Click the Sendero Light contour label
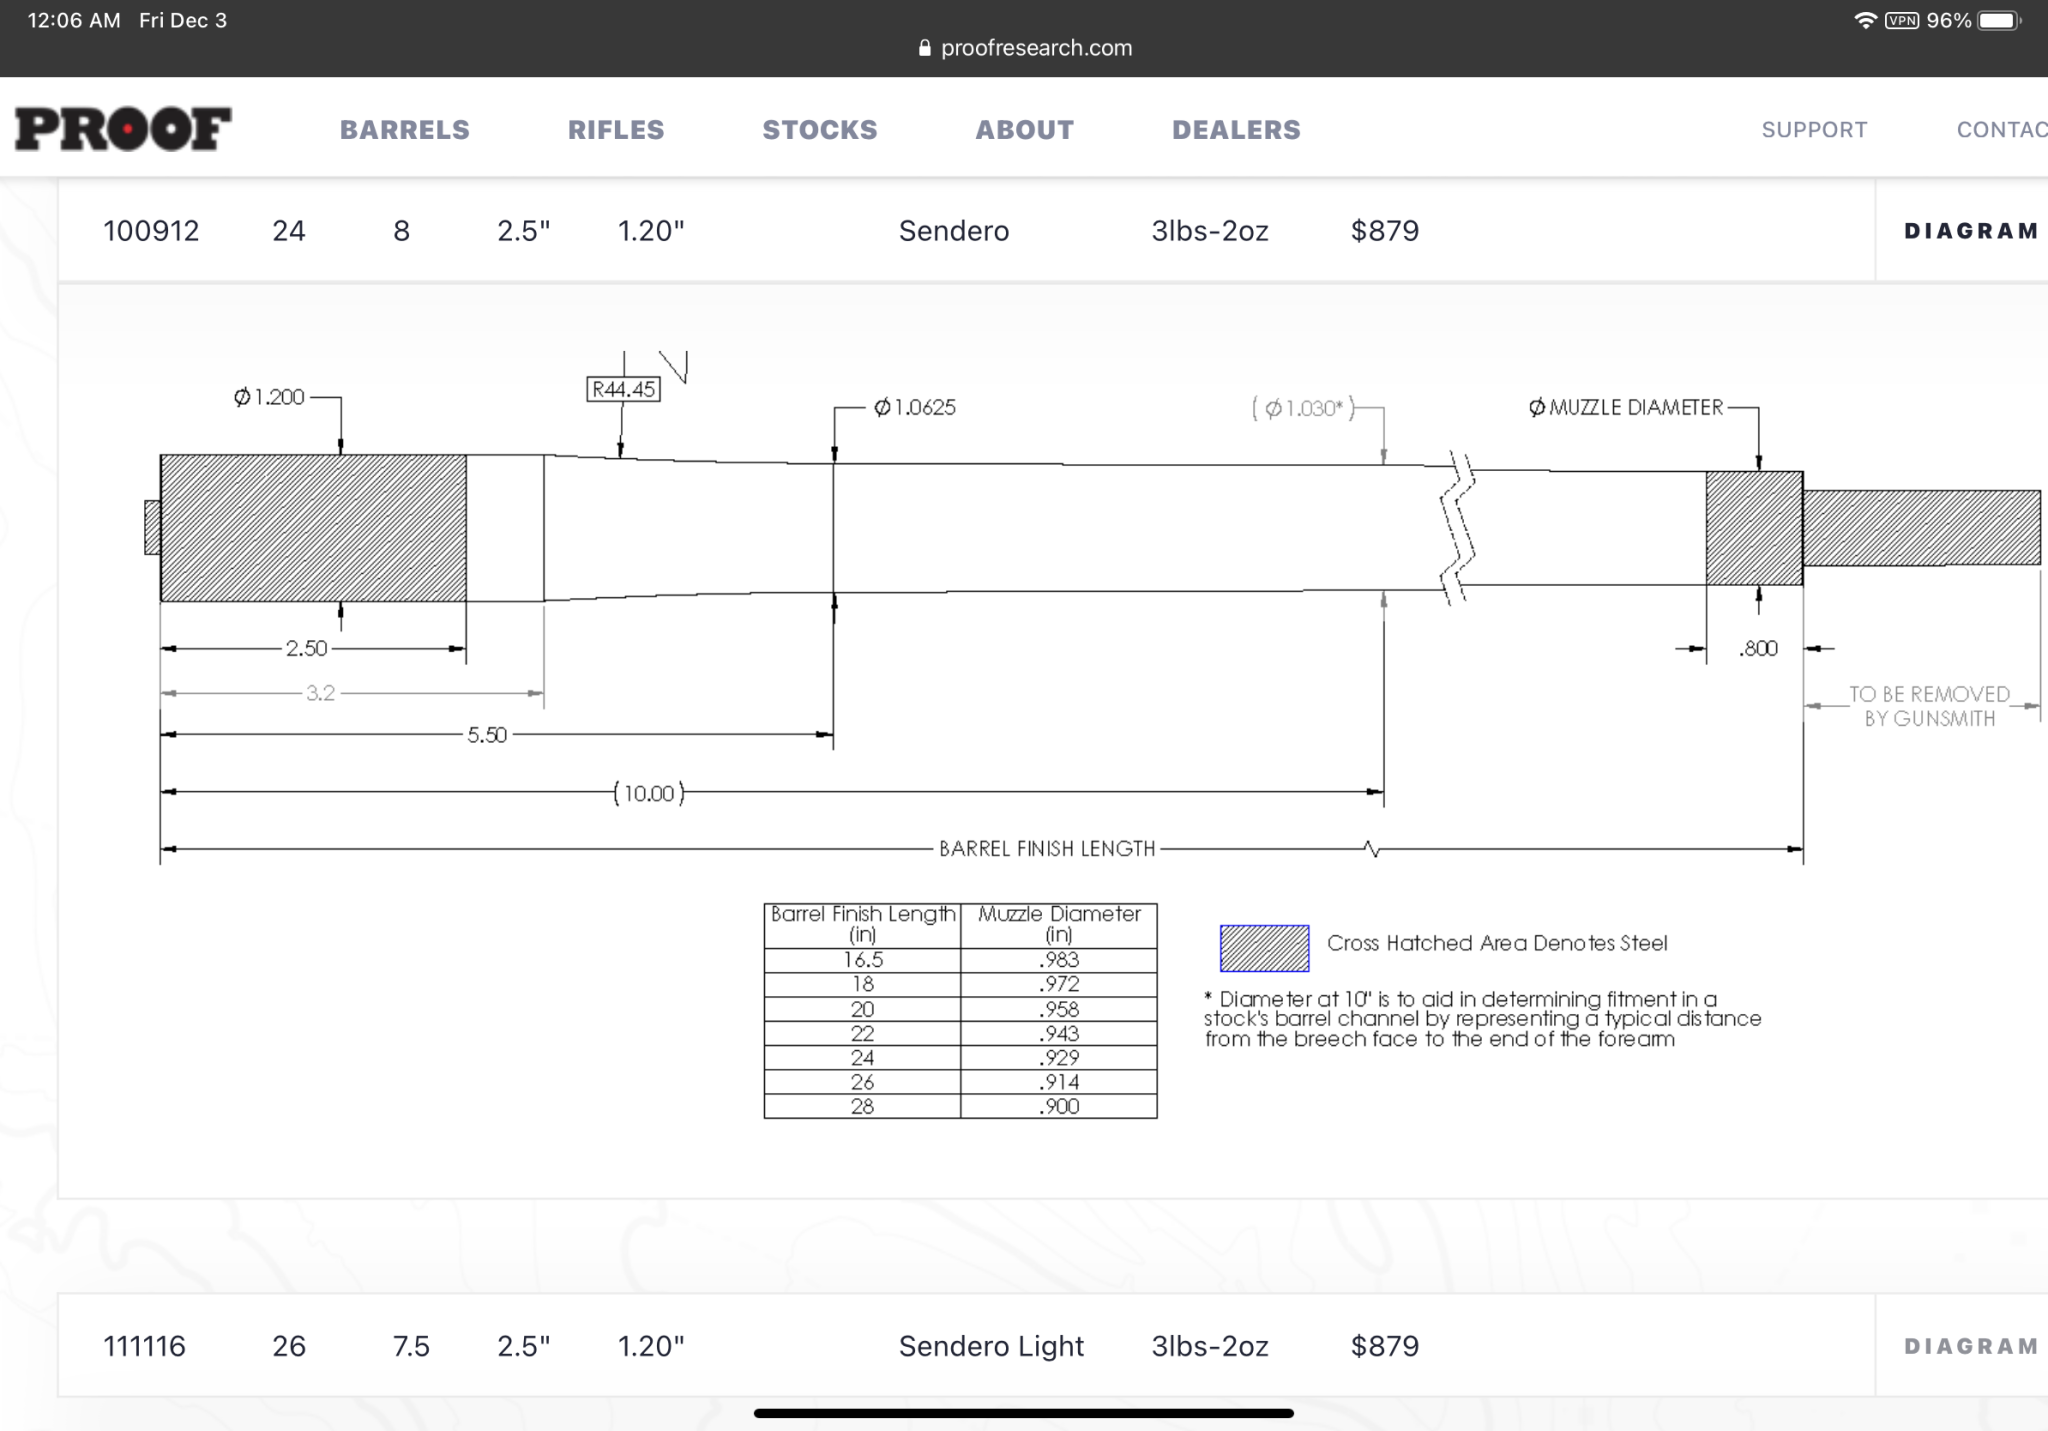 991,1346
